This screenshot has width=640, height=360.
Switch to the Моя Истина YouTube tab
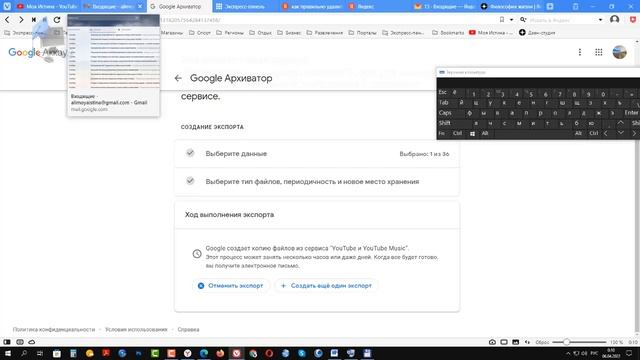click(x=47, y=7)
